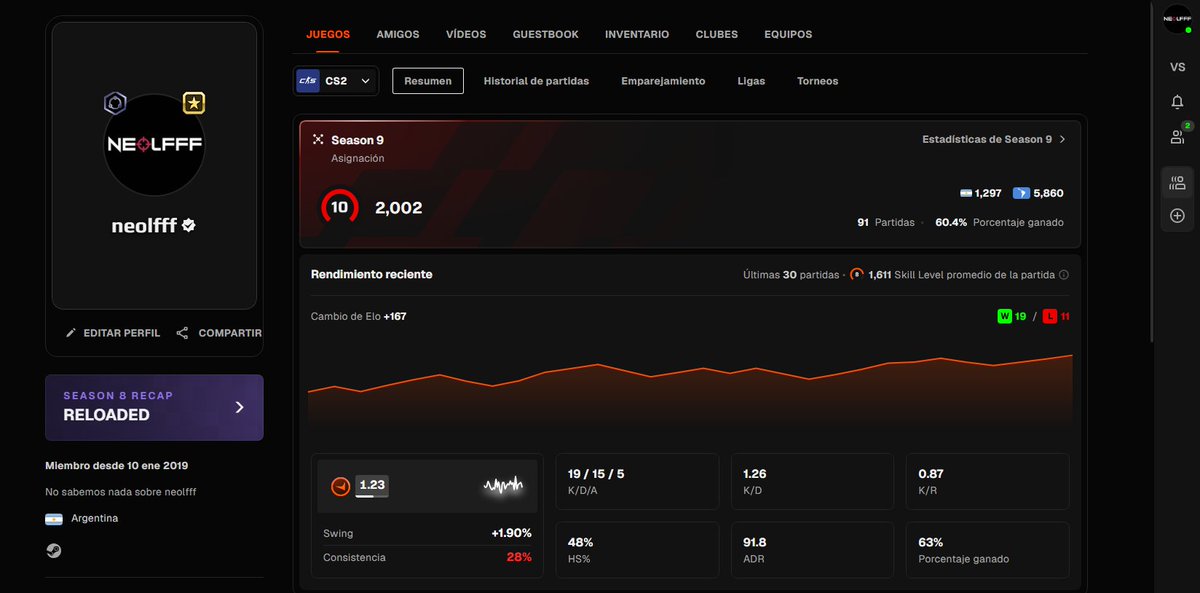The width and height of the screenshot is (1200, 593).
Task: Open the Torneos sub-tab
Action: (818, 81)
